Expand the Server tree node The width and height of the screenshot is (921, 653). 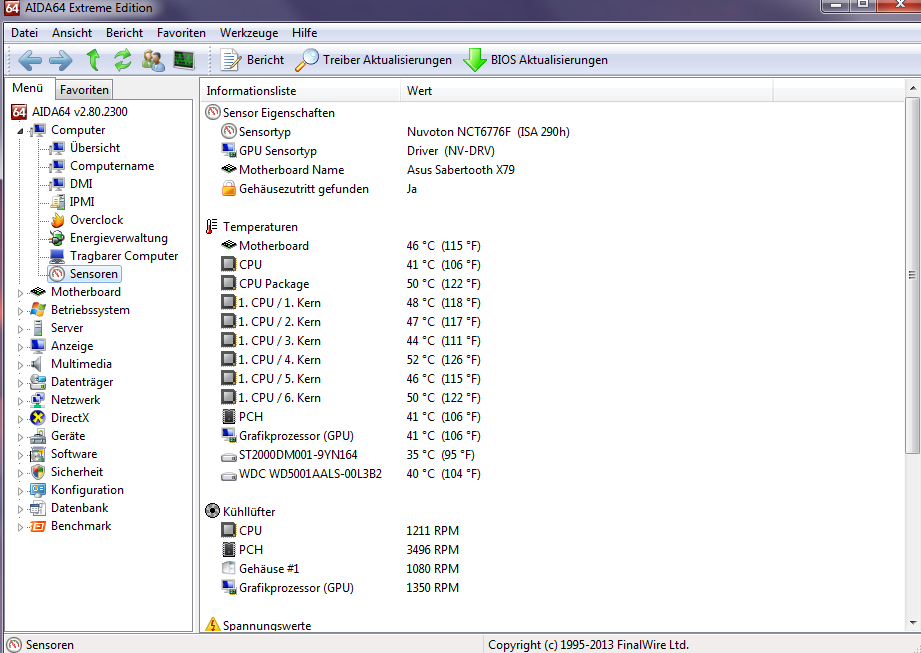click(20, 329)
